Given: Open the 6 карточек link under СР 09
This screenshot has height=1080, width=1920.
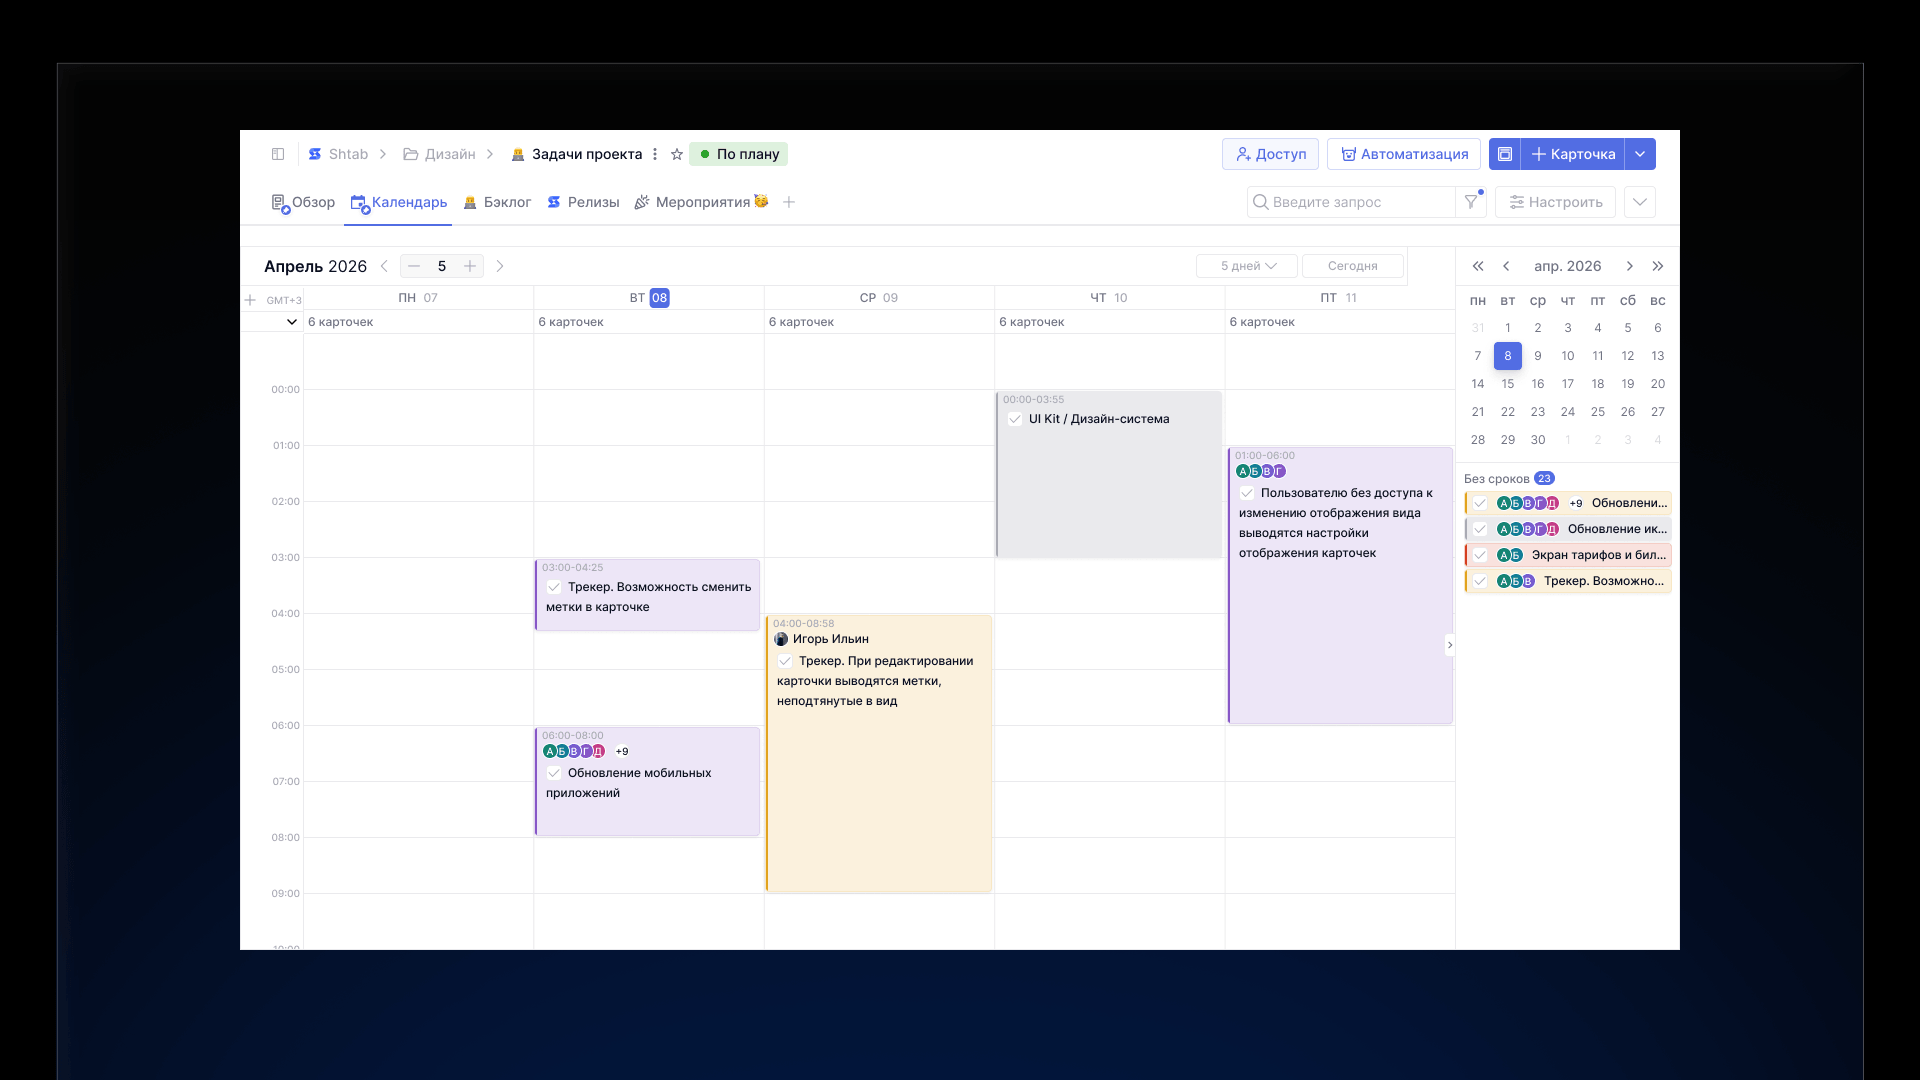Looking at the screenshot, I should pos(801,322).
